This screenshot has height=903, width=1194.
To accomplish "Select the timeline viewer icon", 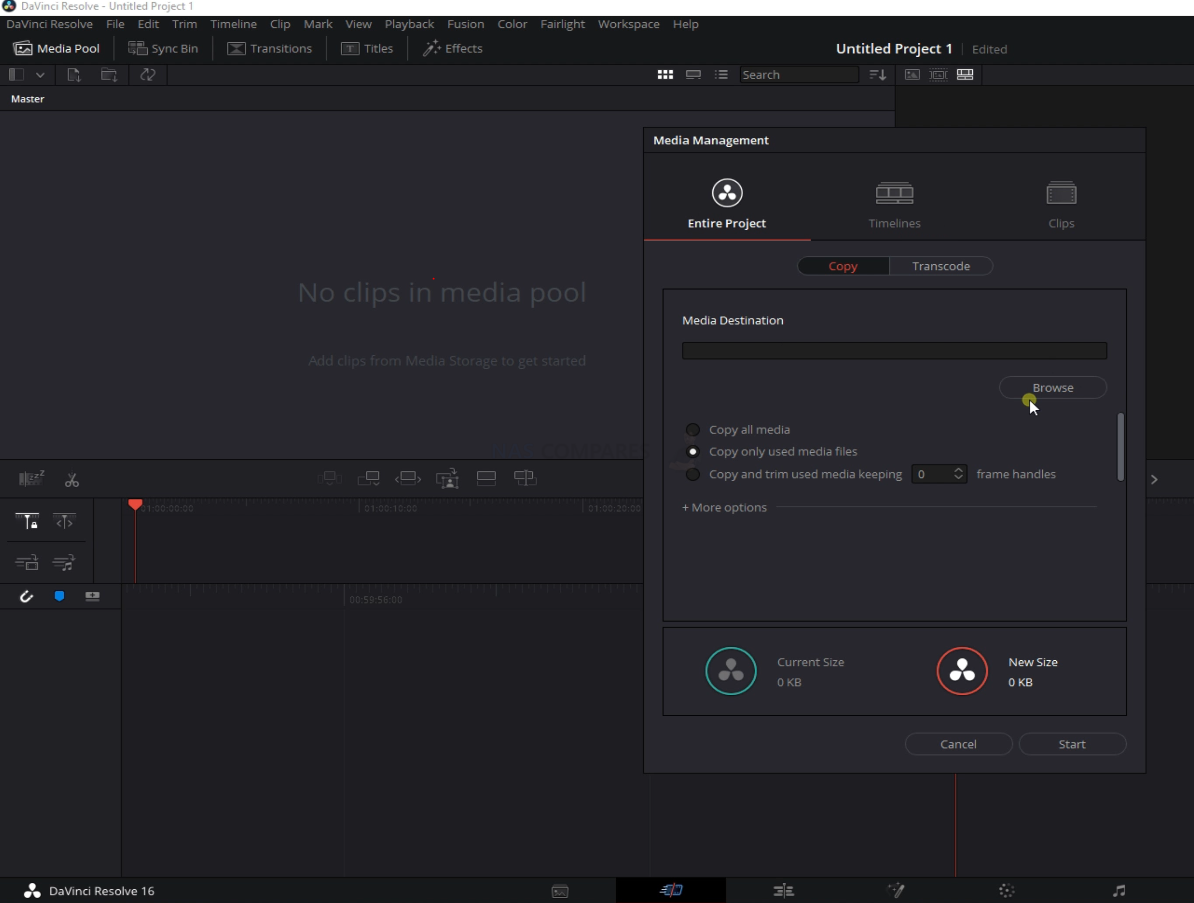I will (x=965, y=75).
